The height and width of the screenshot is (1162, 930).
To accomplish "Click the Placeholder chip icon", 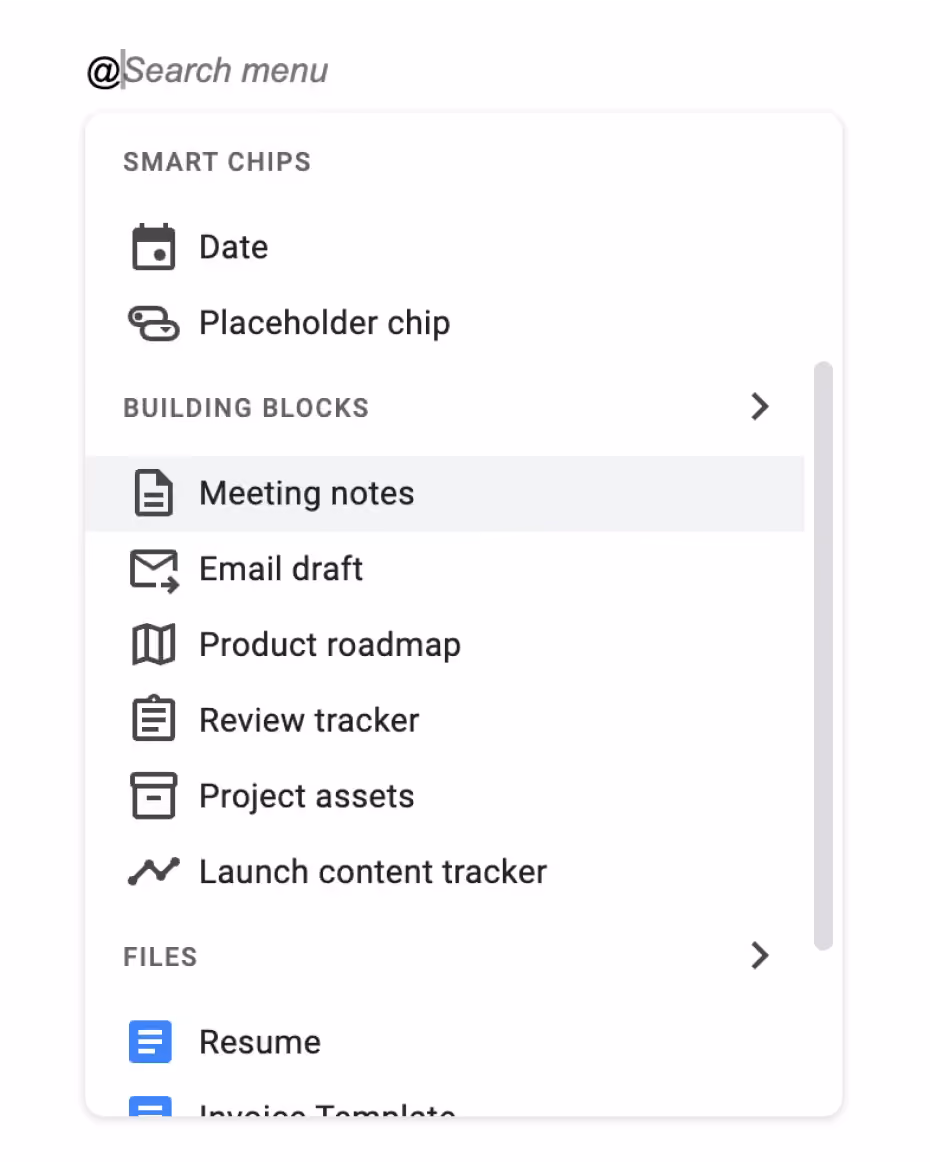I will (x=153, y=323).
